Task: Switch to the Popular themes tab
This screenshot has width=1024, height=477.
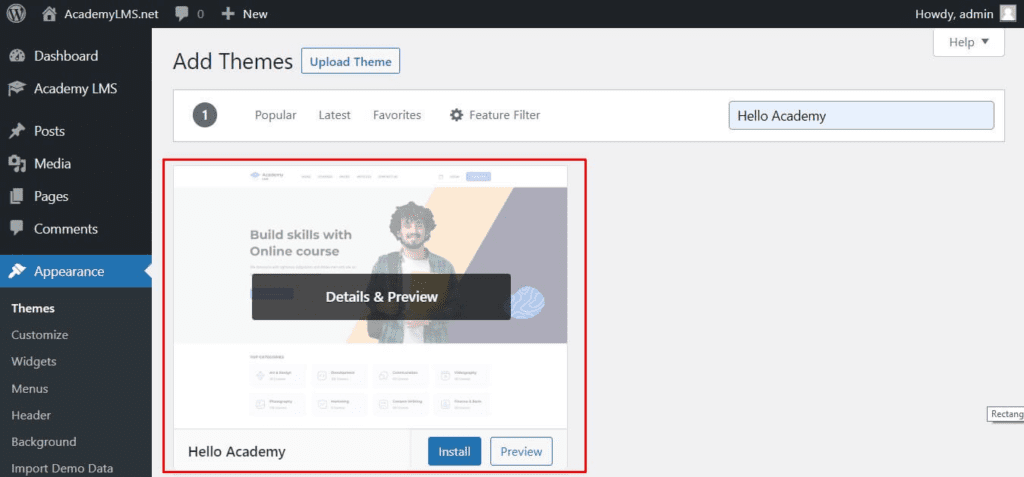Action: pyautogui.click(x=276, y=115)
